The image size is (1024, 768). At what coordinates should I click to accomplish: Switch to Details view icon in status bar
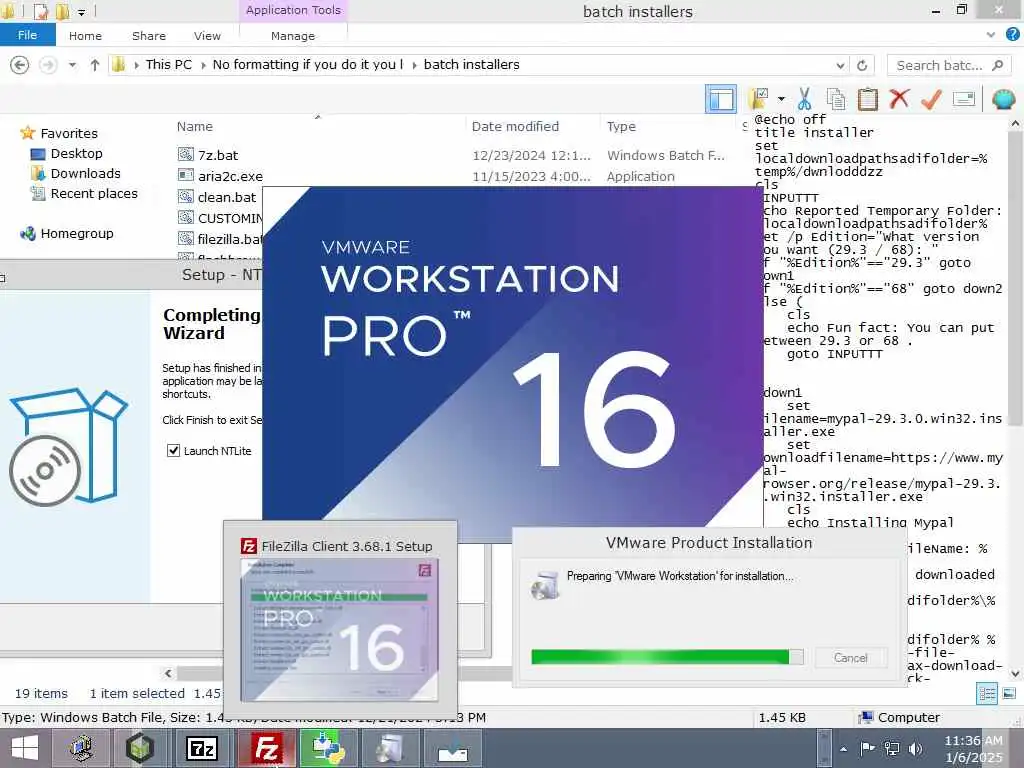[x=987, y=694]
